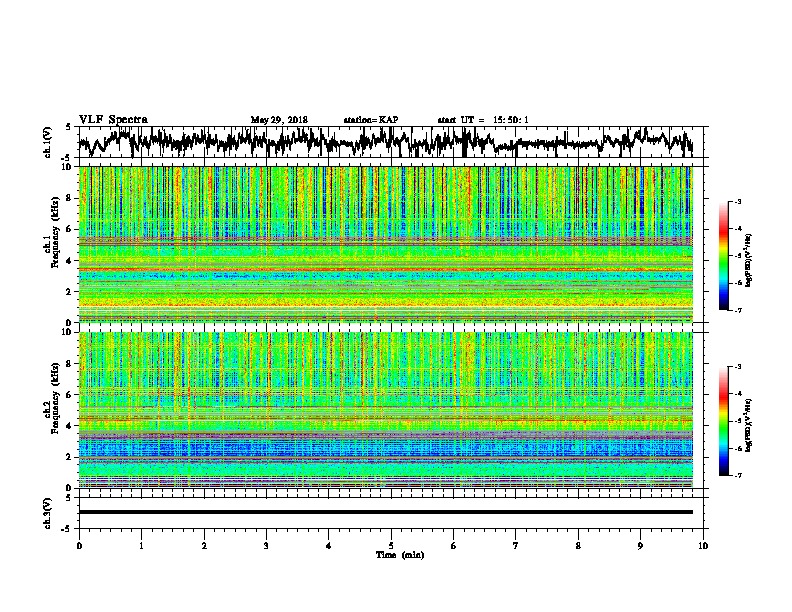Click time axis tick label "10"
This screenshot has width=792, height=612.
[x=703, y=546]
